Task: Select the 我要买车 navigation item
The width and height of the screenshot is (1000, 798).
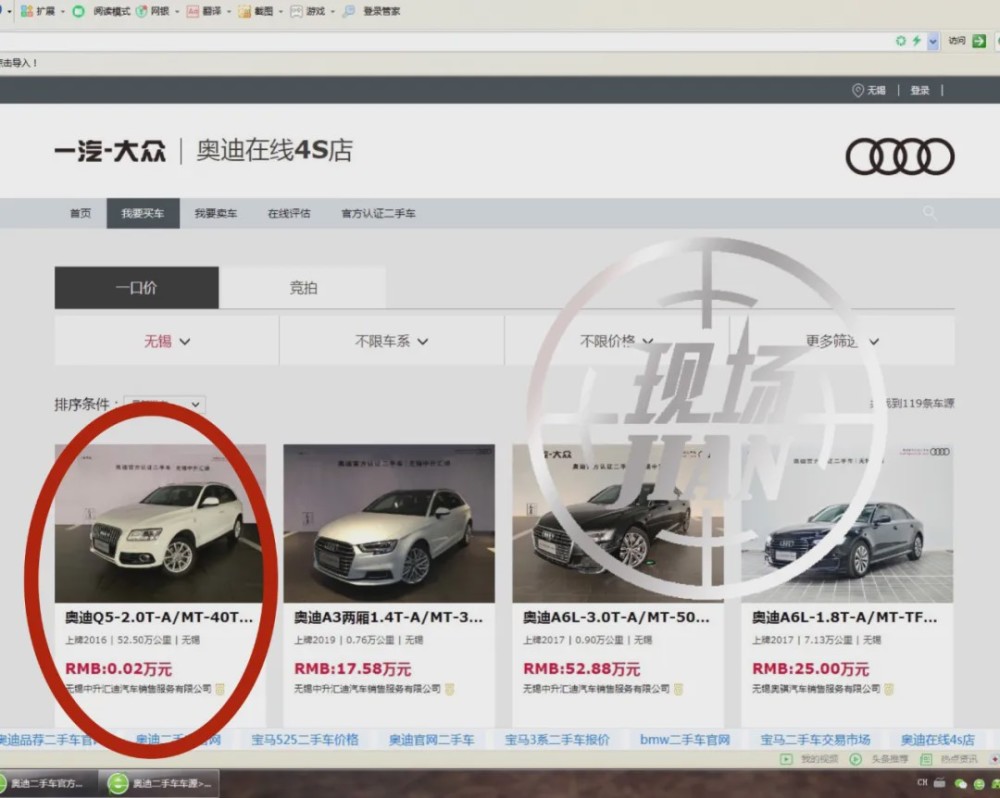Action: [142, 213]
